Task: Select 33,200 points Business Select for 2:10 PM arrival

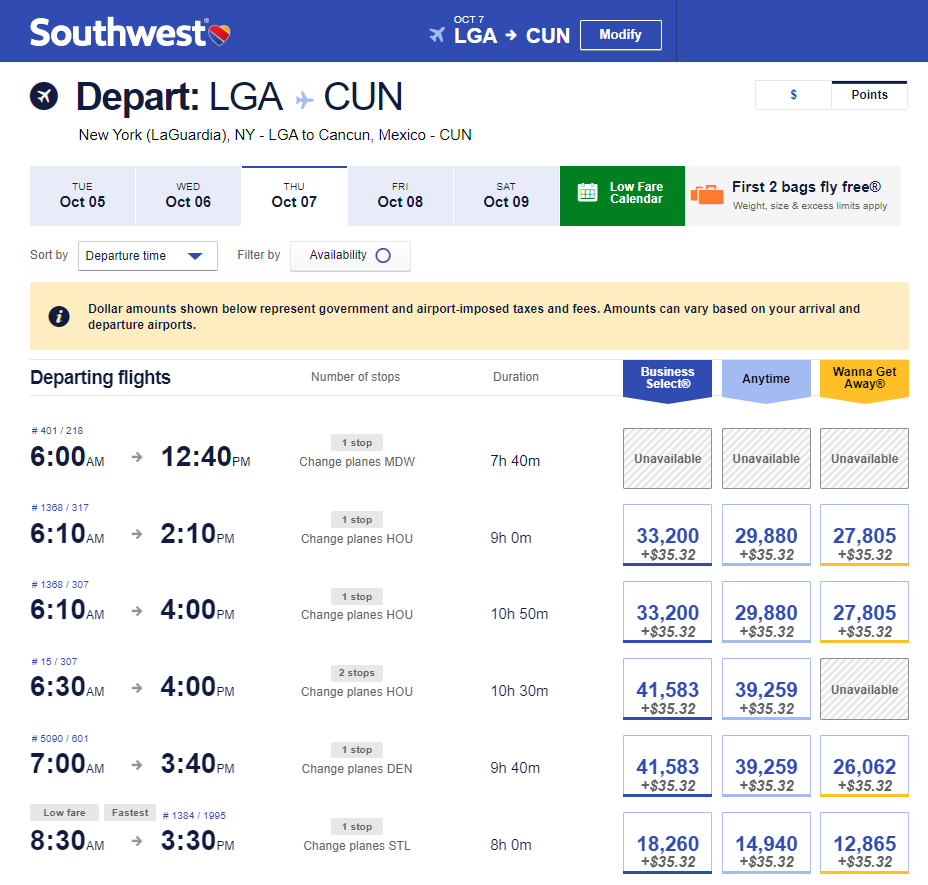Action: (667, 543)
